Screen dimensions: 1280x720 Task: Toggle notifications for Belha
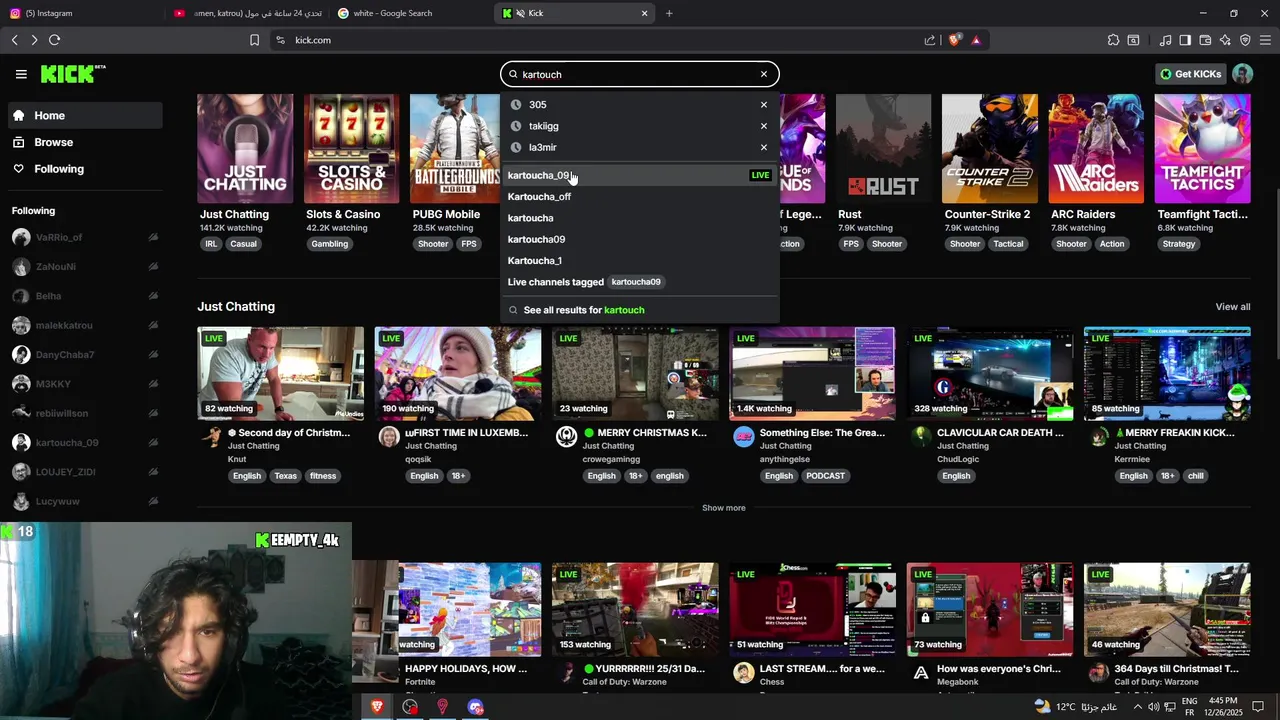153,296
